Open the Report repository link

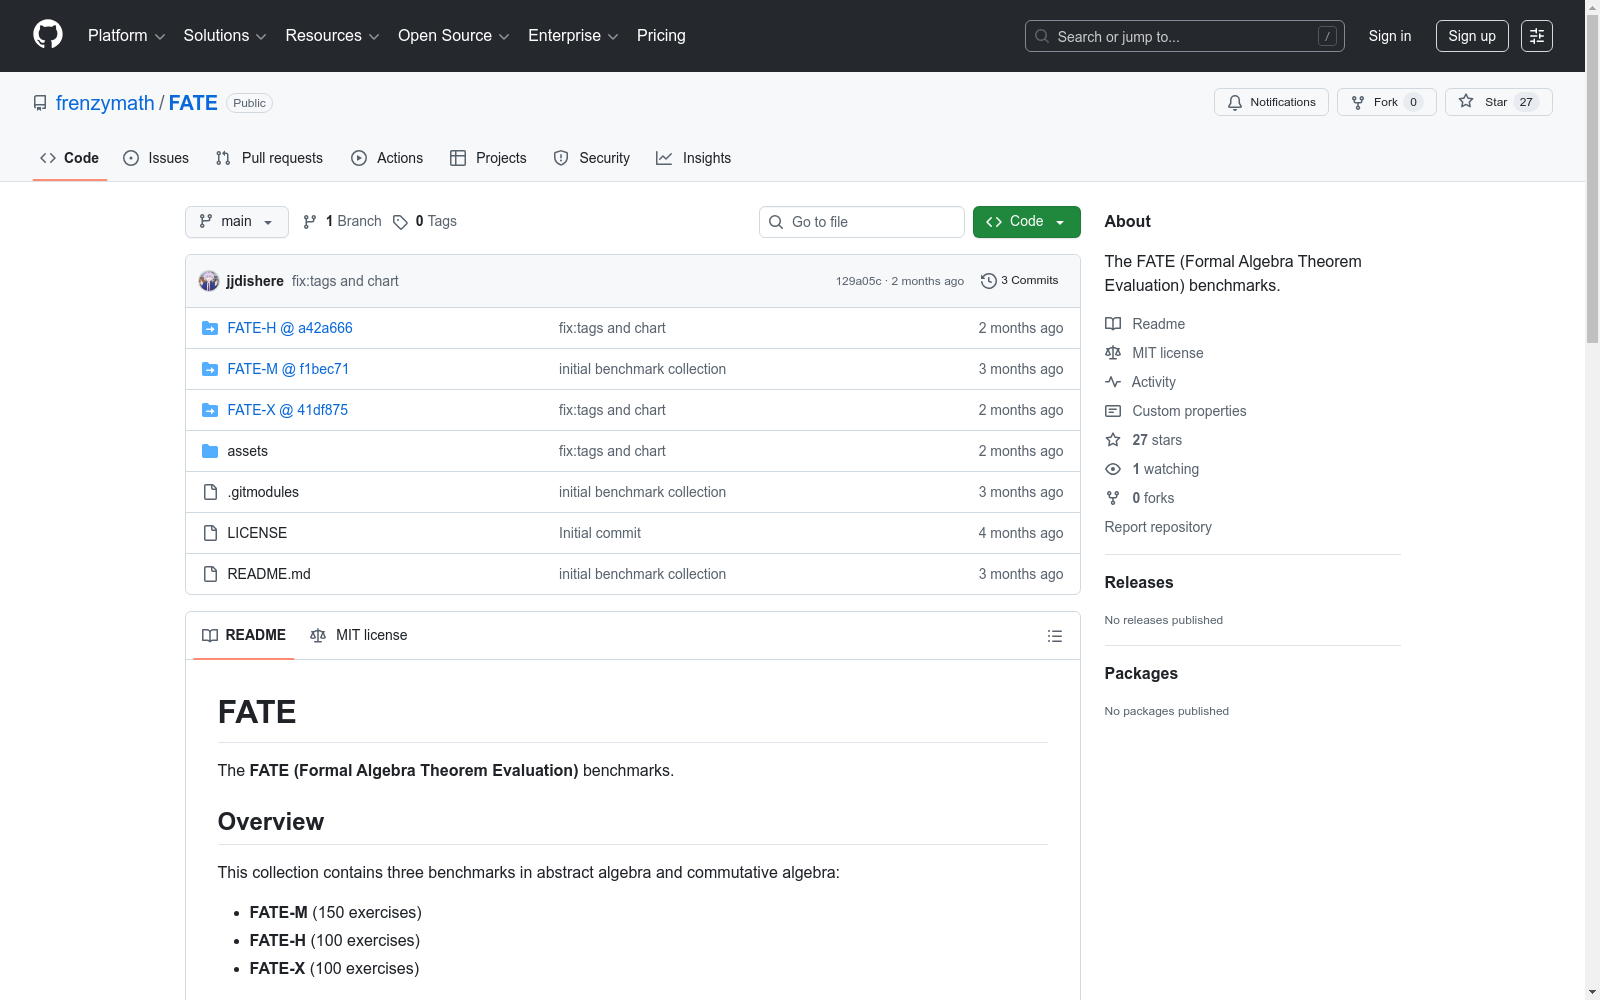(x=1157, y=527)
